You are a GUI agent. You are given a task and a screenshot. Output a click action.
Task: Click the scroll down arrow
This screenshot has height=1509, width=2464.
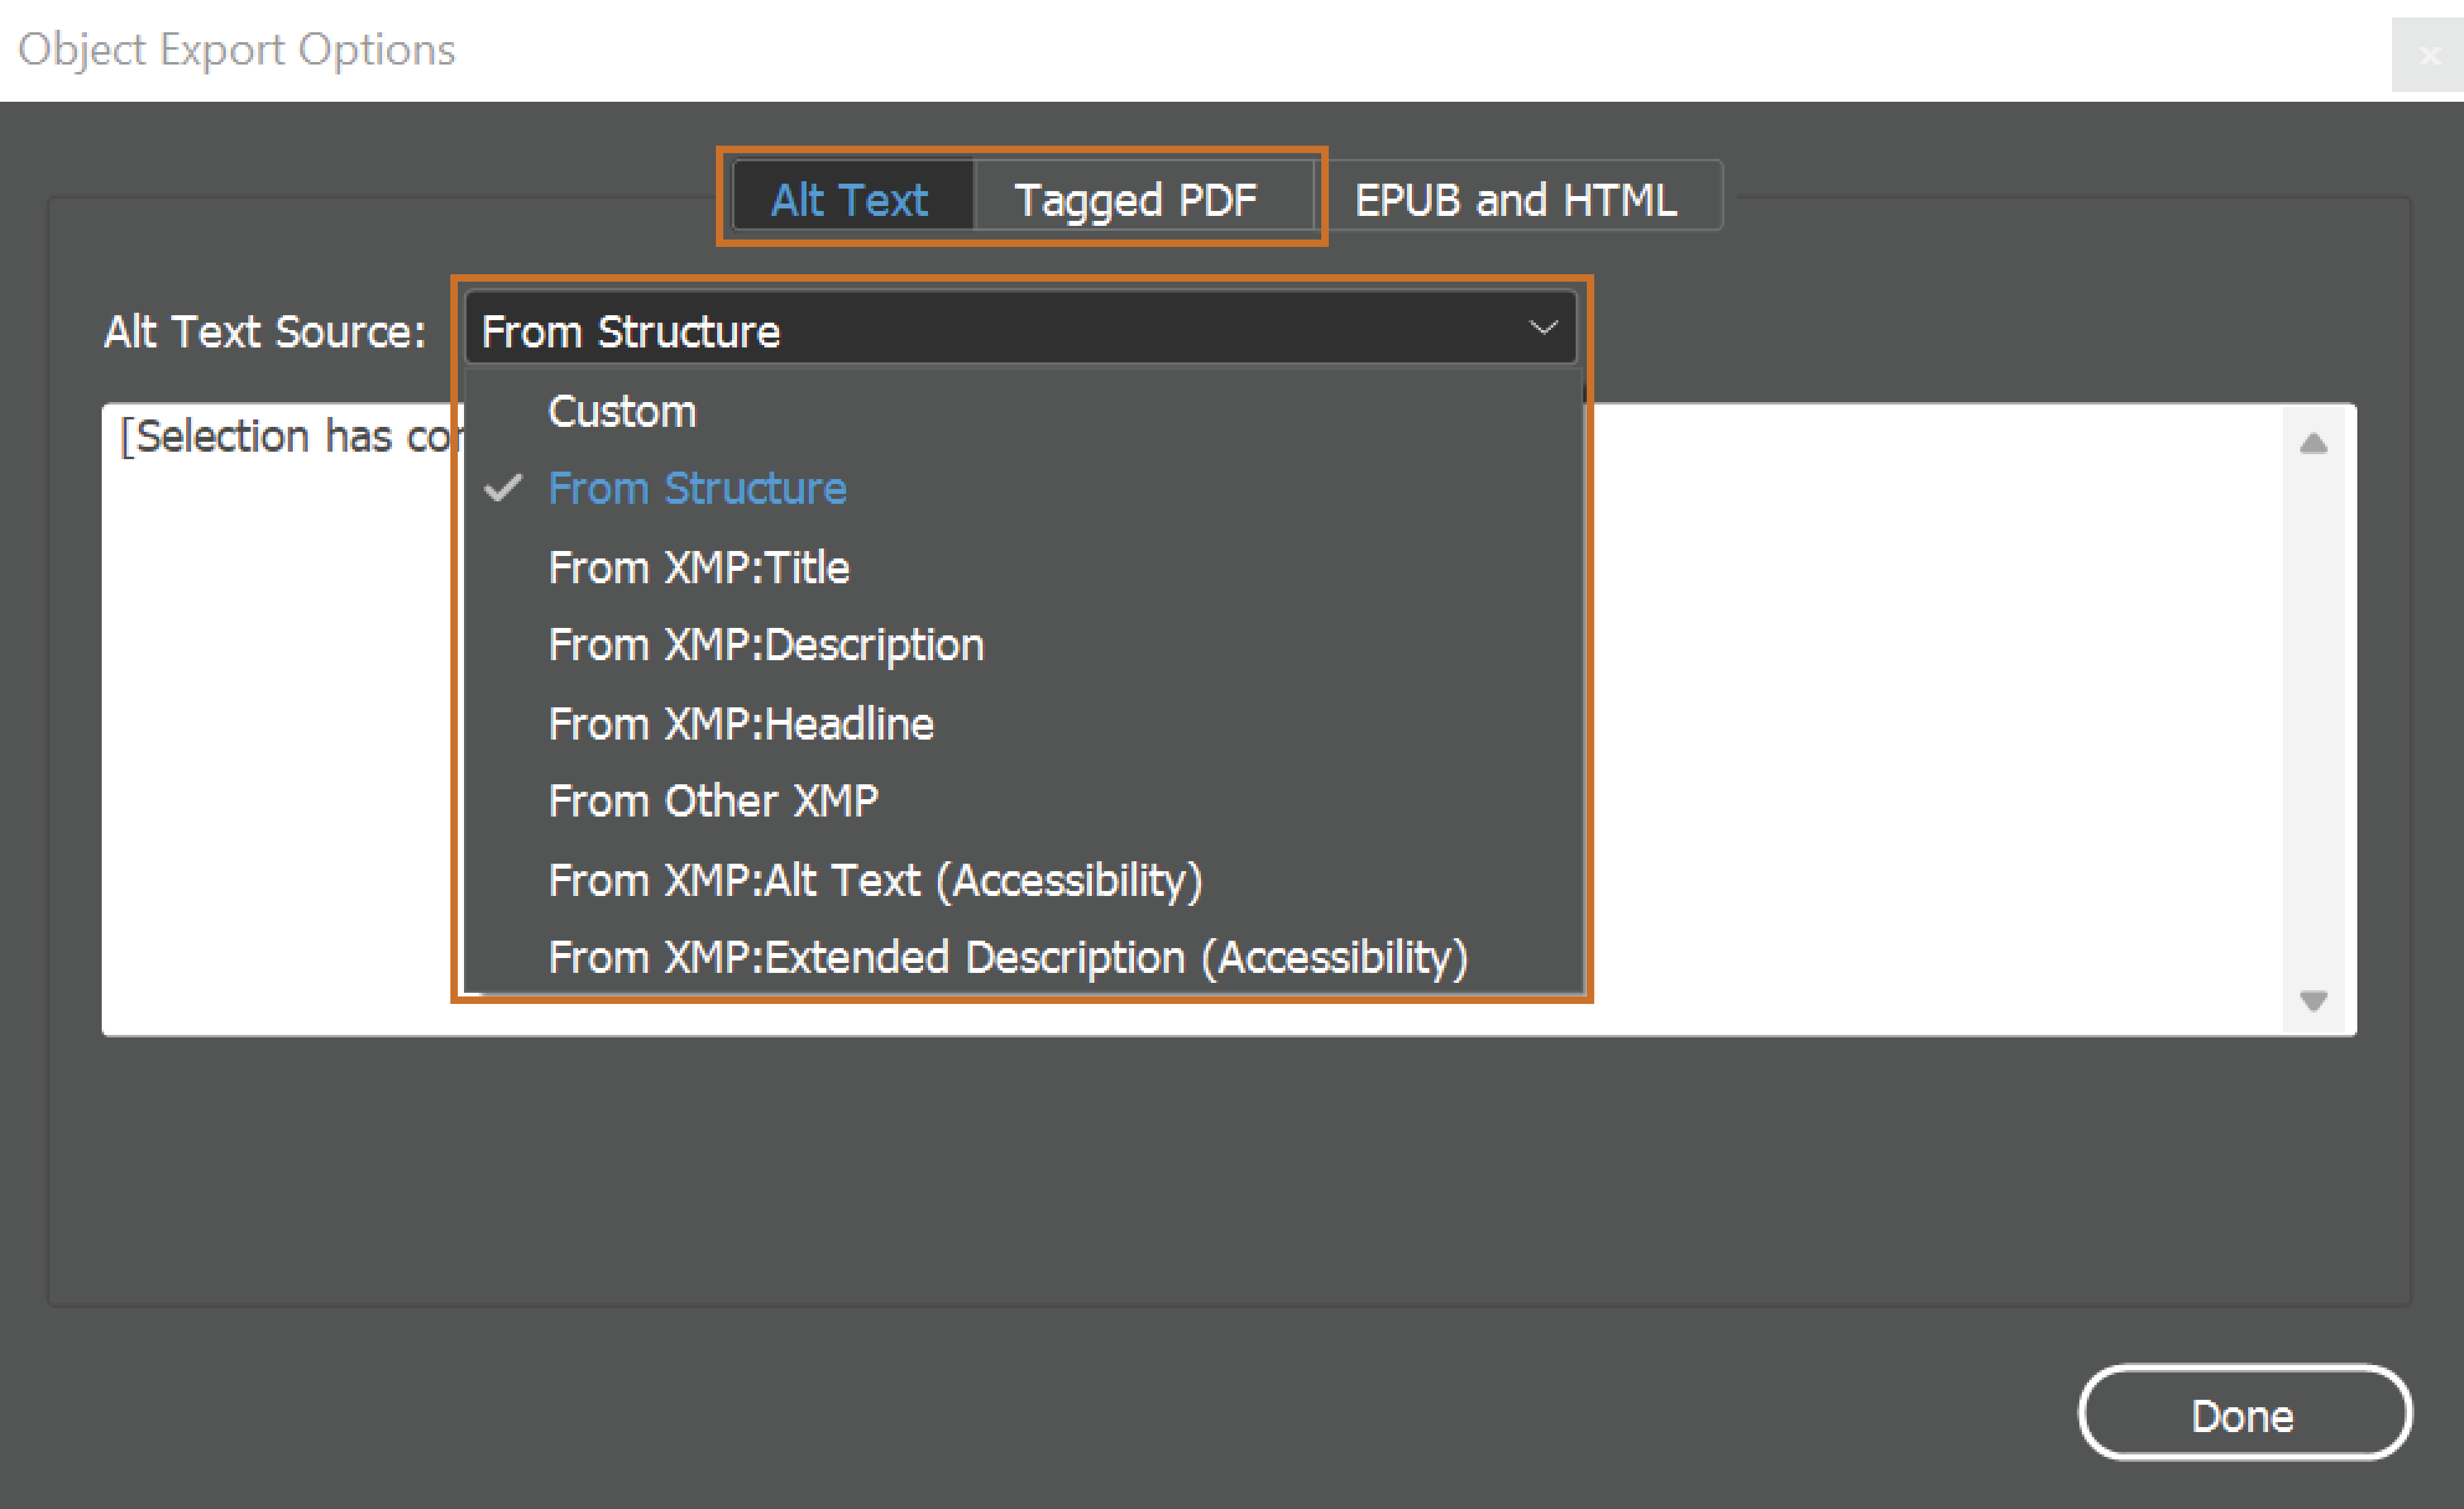pyautogui.click(x=2313, y=1000)
